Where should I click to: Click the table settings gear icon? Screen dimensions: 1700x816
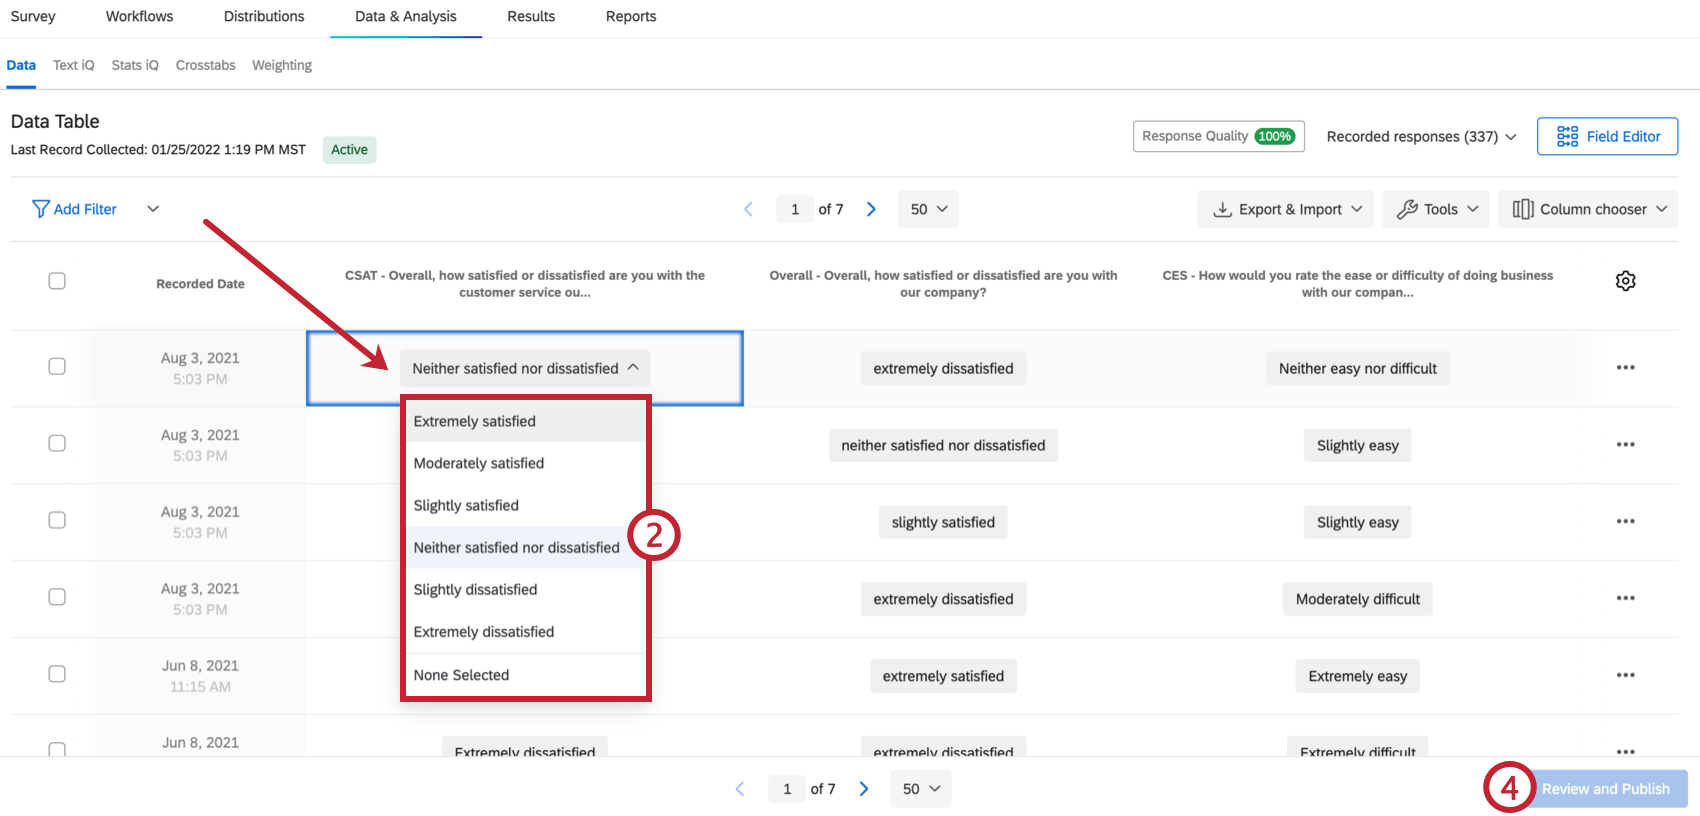click(1625, 281)
